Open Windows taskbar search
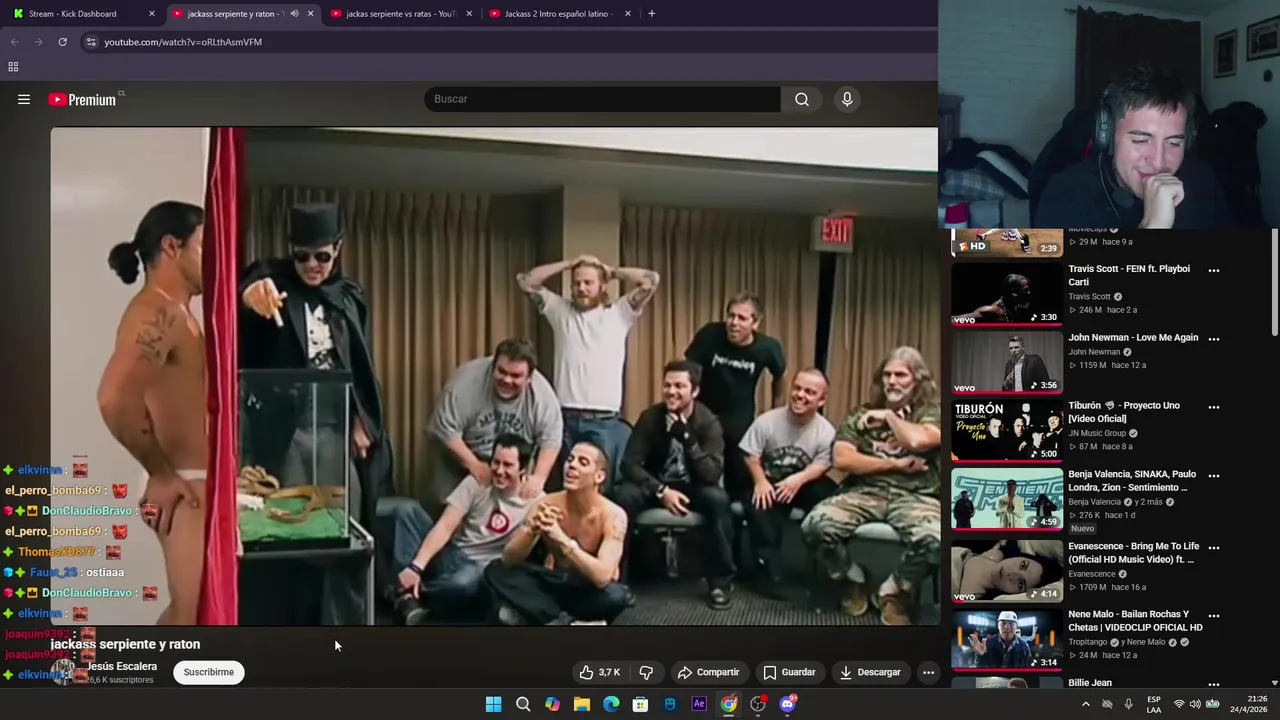The image size is (1280, 720). click(523, 704)
